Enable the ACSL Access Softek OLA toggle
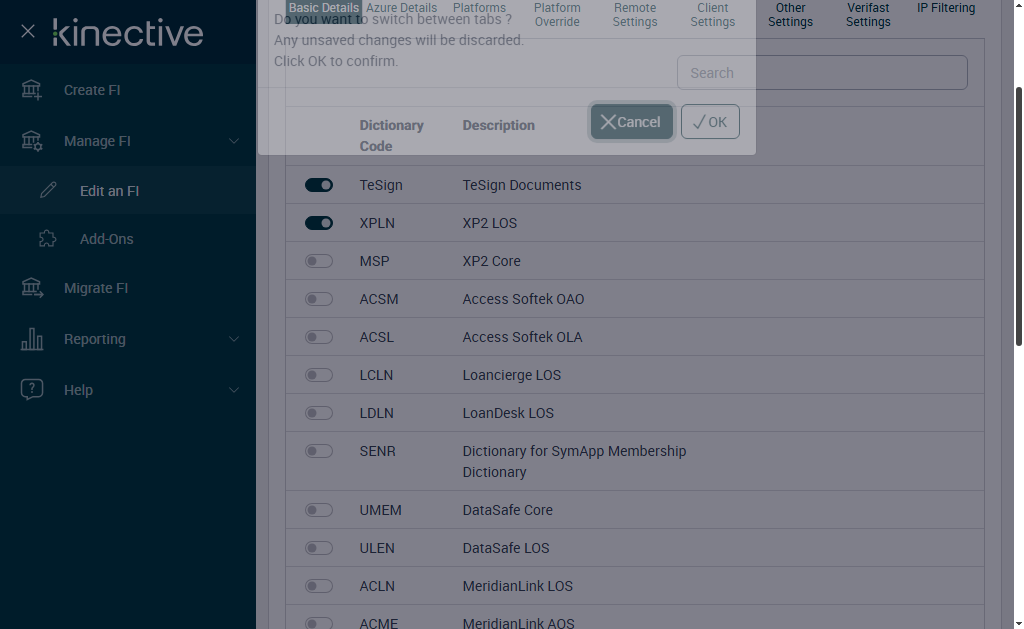The width and height of the screenshot is (1024, 629). pyautogui.click(x=319, y=337)
